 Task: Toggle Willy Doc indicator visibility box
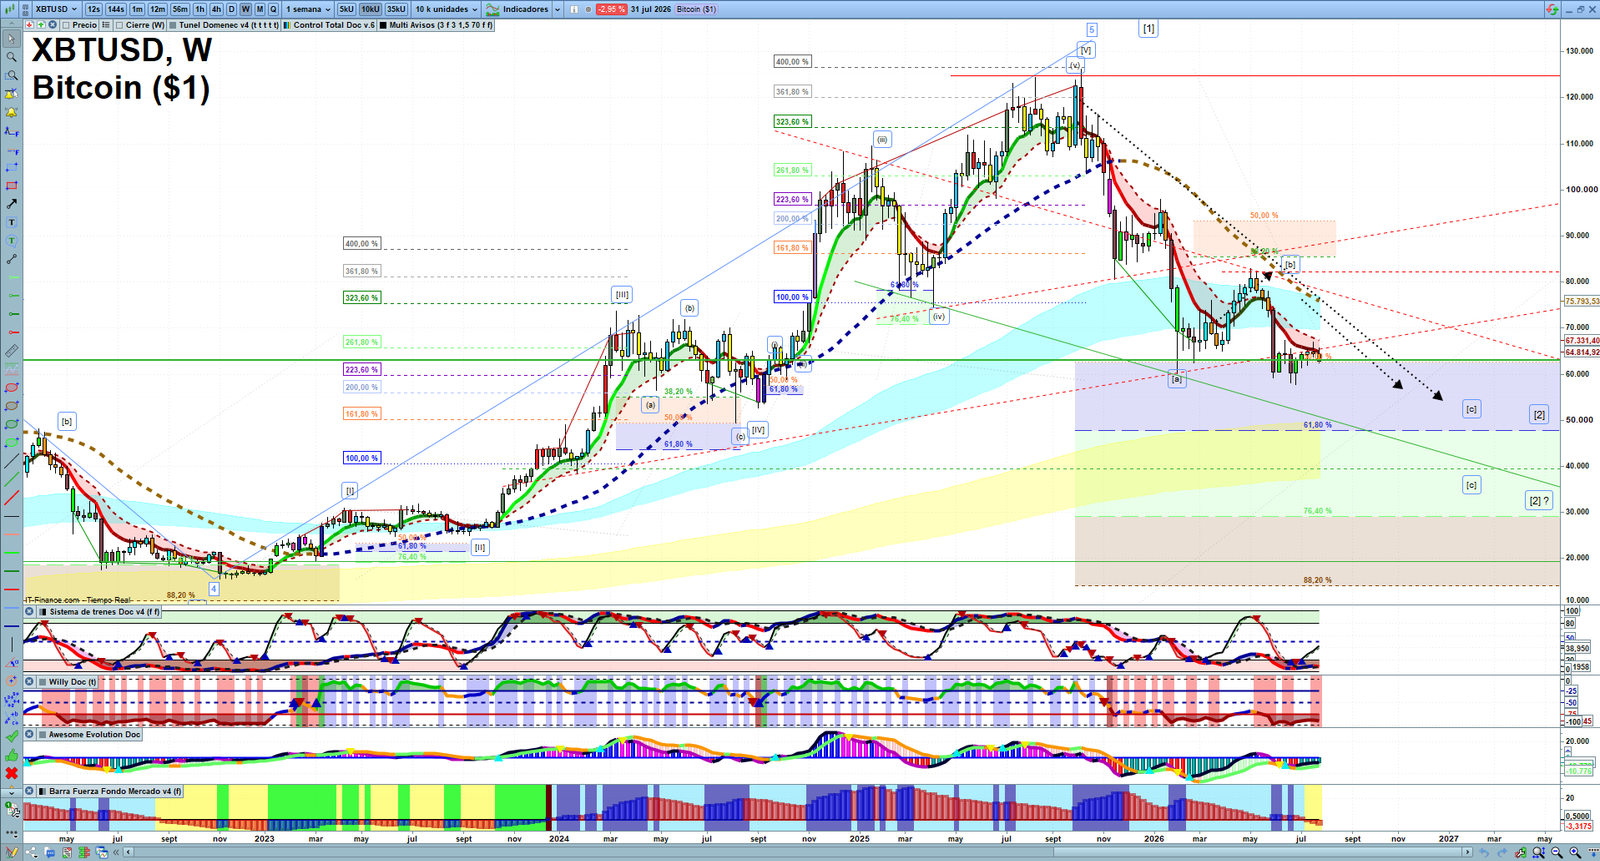tap(42, 682)
